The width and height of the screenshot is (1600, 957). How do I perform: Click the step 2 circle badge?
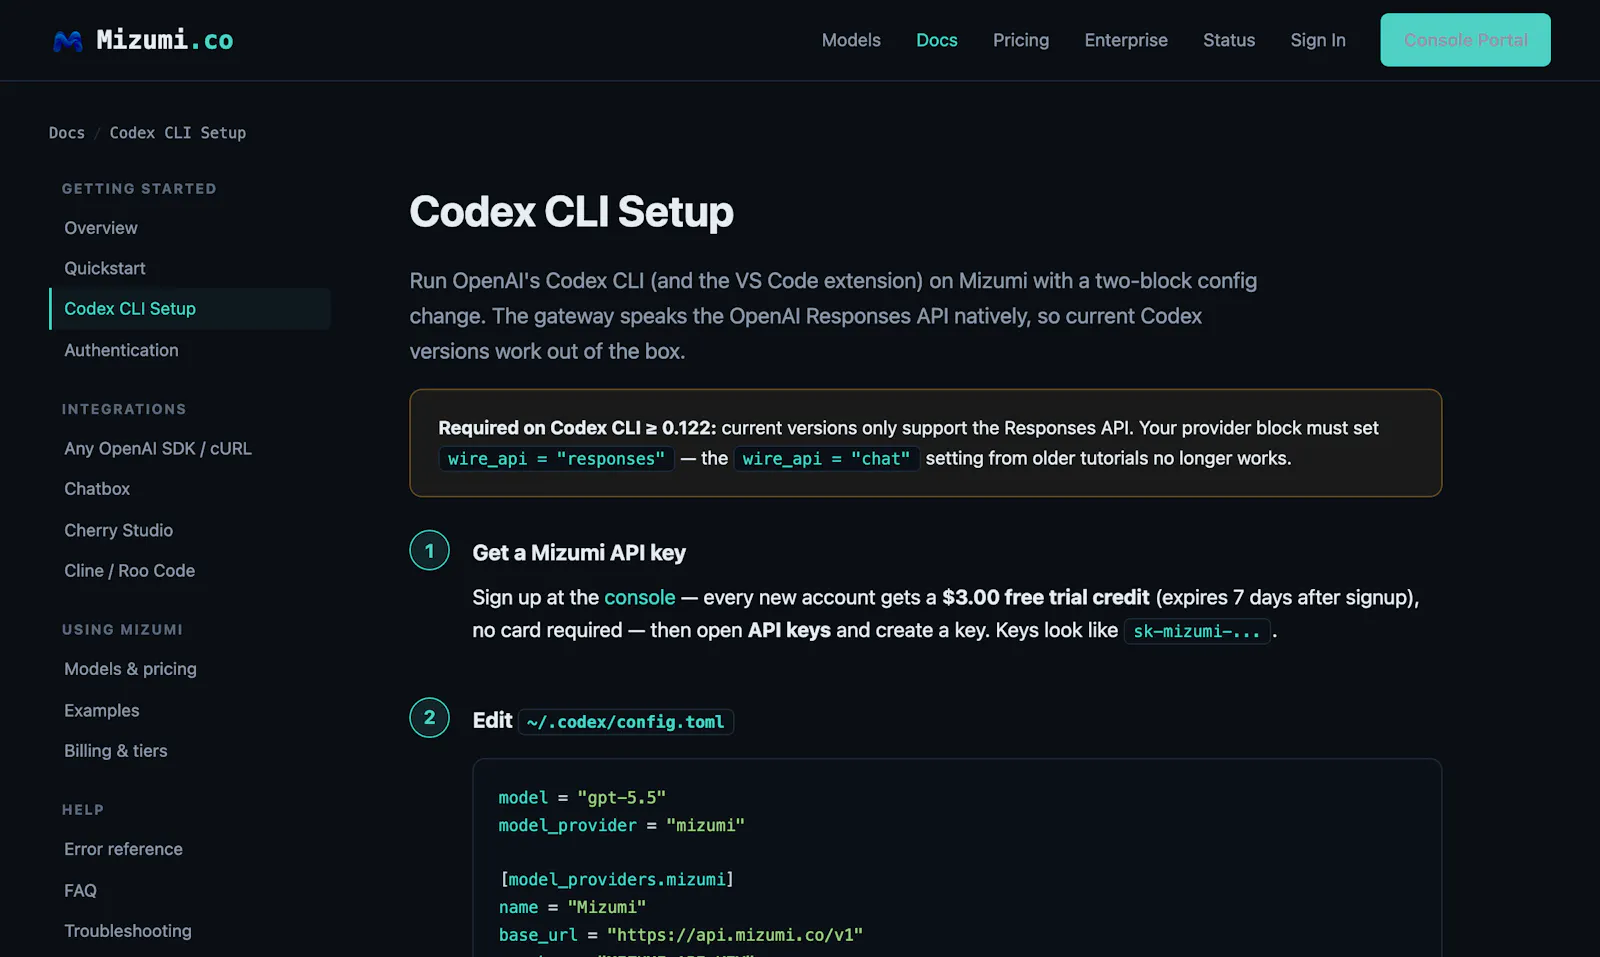[429, 717]
